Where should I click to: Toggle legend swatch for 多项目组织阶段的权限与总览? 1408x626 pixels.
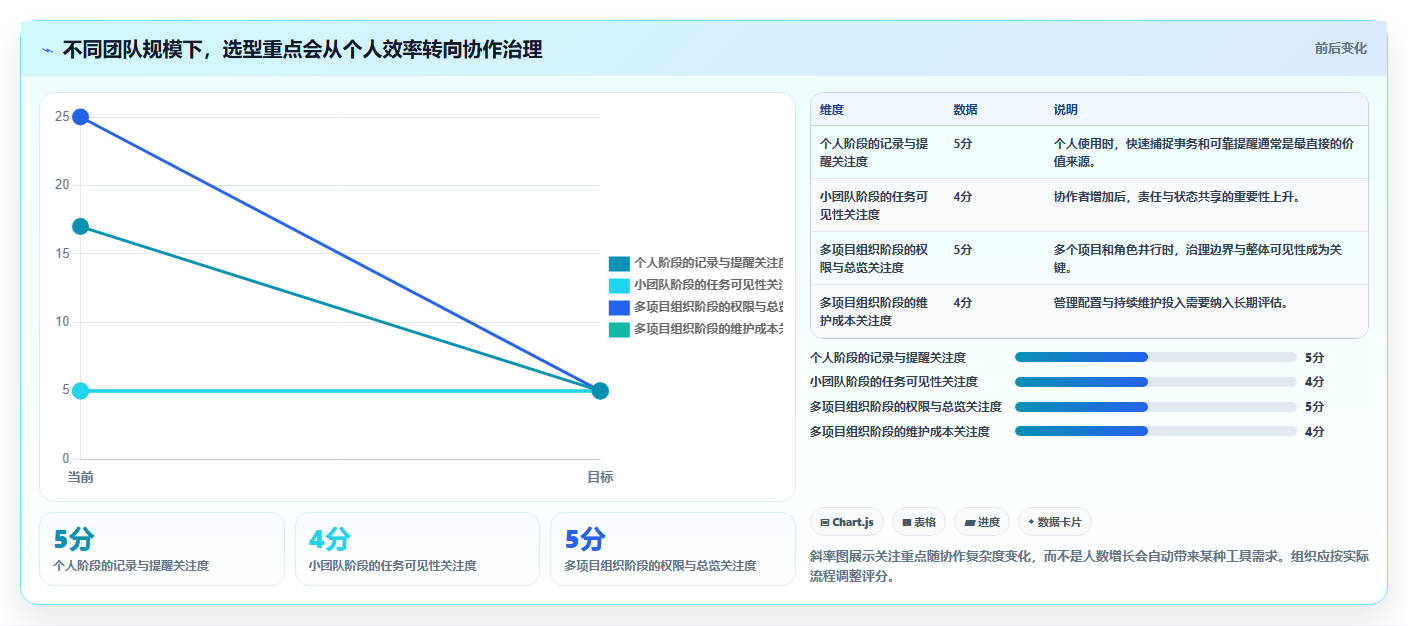coord(619,308)
